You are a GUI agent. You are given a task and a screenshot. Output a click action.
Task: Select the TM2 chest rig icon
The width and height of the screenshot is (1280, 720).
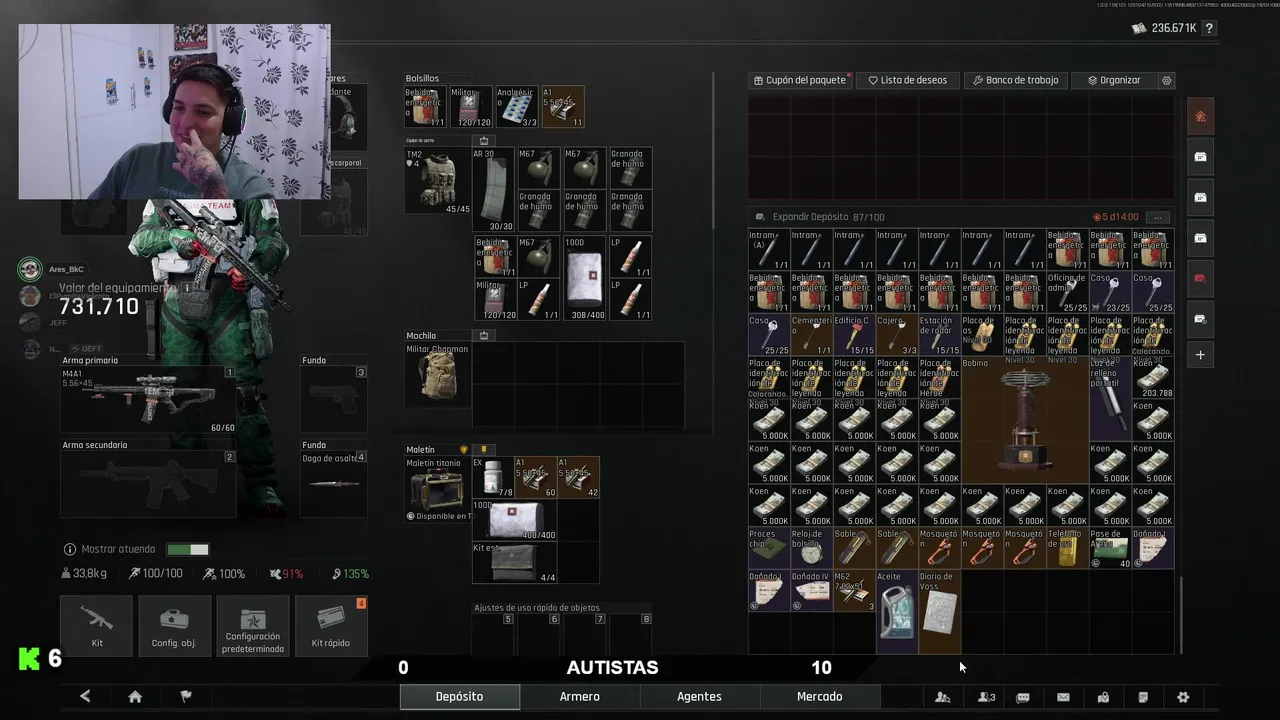[437, 181]
